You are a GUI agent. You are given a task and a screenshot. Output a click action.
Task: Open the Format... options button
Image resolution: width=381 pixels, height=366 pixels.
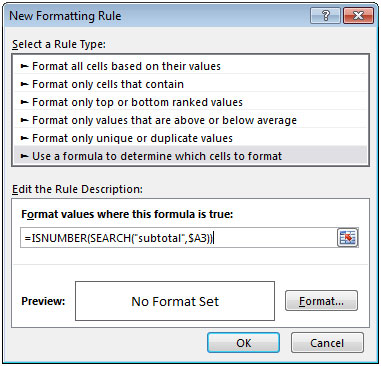(321, 301)
